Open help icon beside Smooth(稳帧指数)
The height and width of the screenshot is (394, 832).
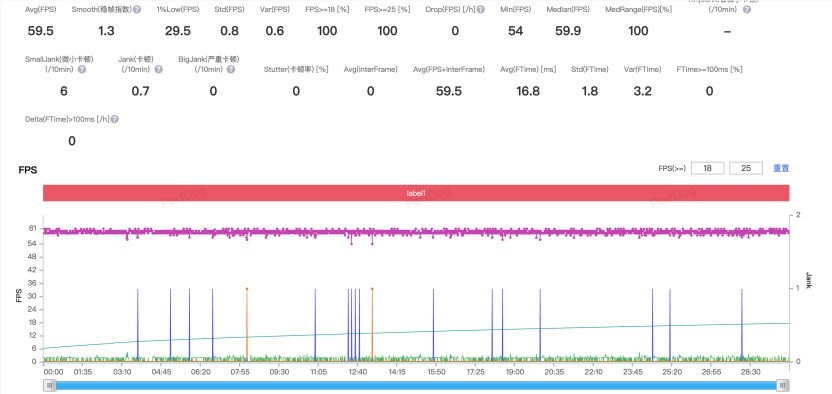(137, 10)
